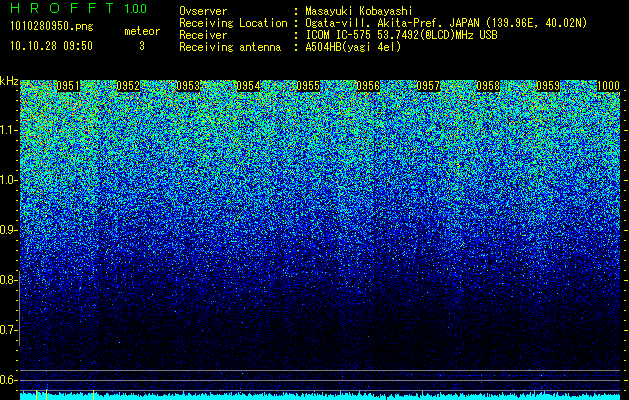Click the date stamp 10.10.28 09:50
Viewport: 629px width, 400px height.
[51, 46]
